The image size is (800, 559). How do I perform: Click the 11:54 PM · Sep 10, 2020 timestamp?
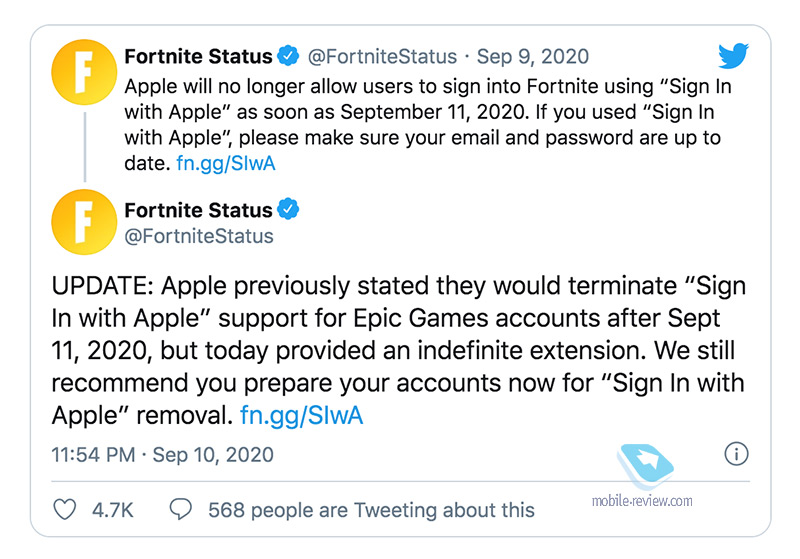[162, 454]
